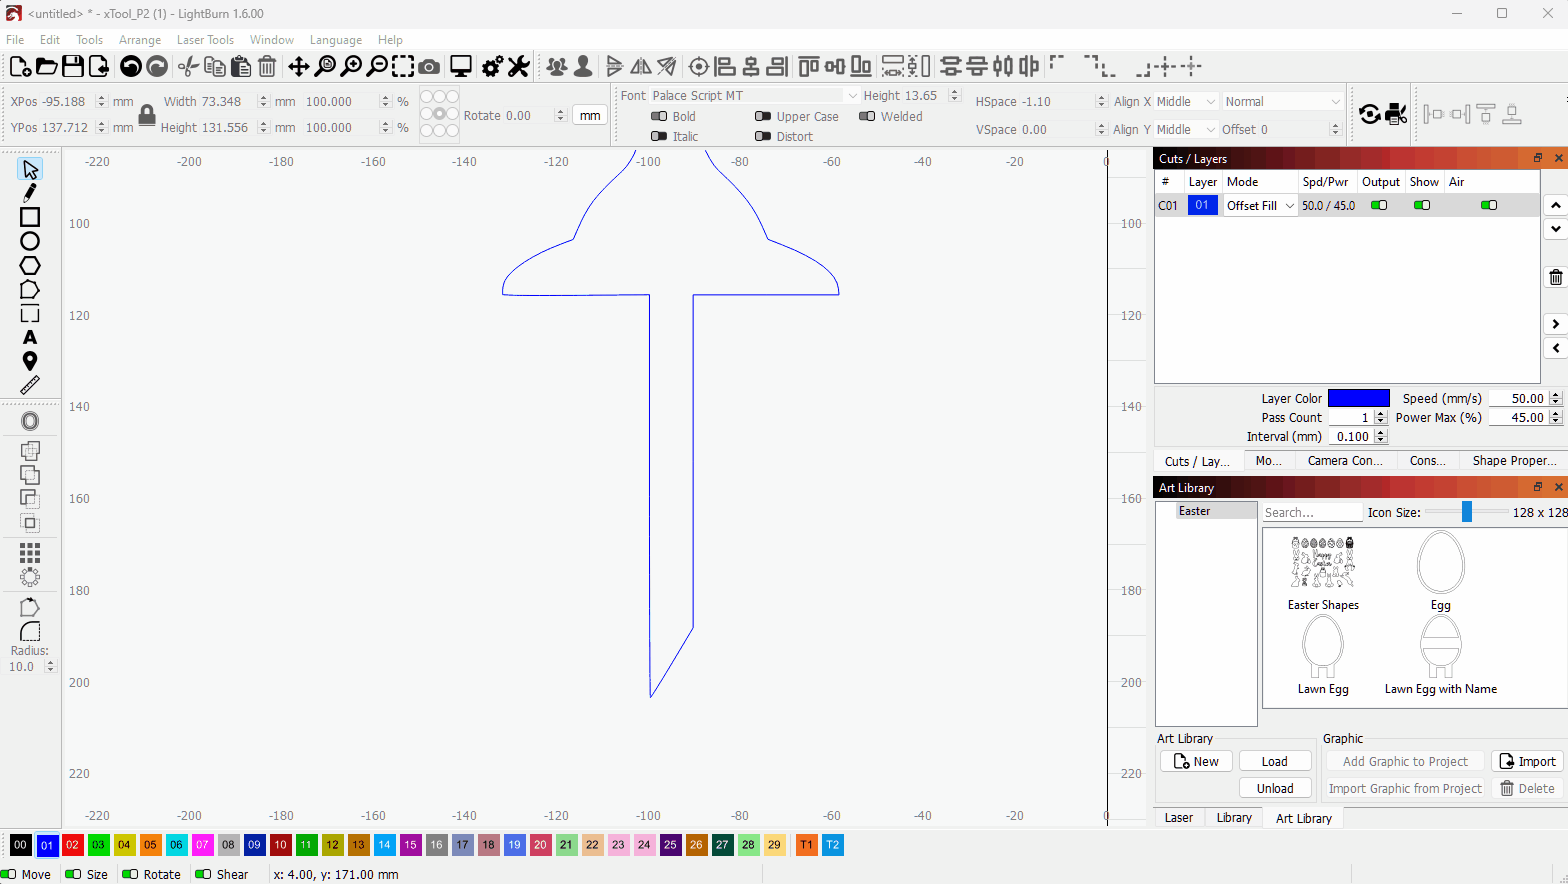Switch to the Laser tab
The image size is (1568, 884).
[1178, 818]
